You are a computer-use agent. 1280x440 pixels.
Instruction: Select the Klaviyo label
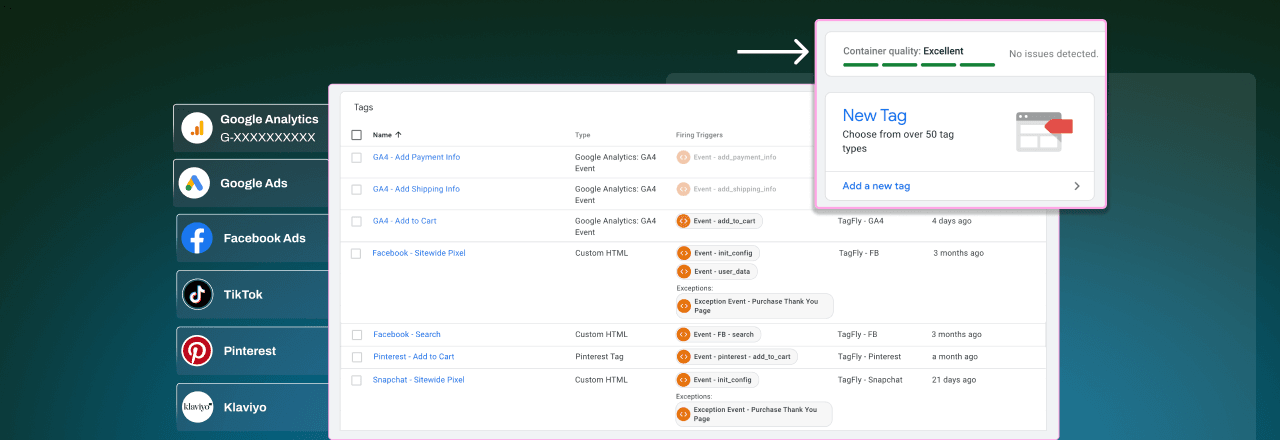tap(245, 407)
